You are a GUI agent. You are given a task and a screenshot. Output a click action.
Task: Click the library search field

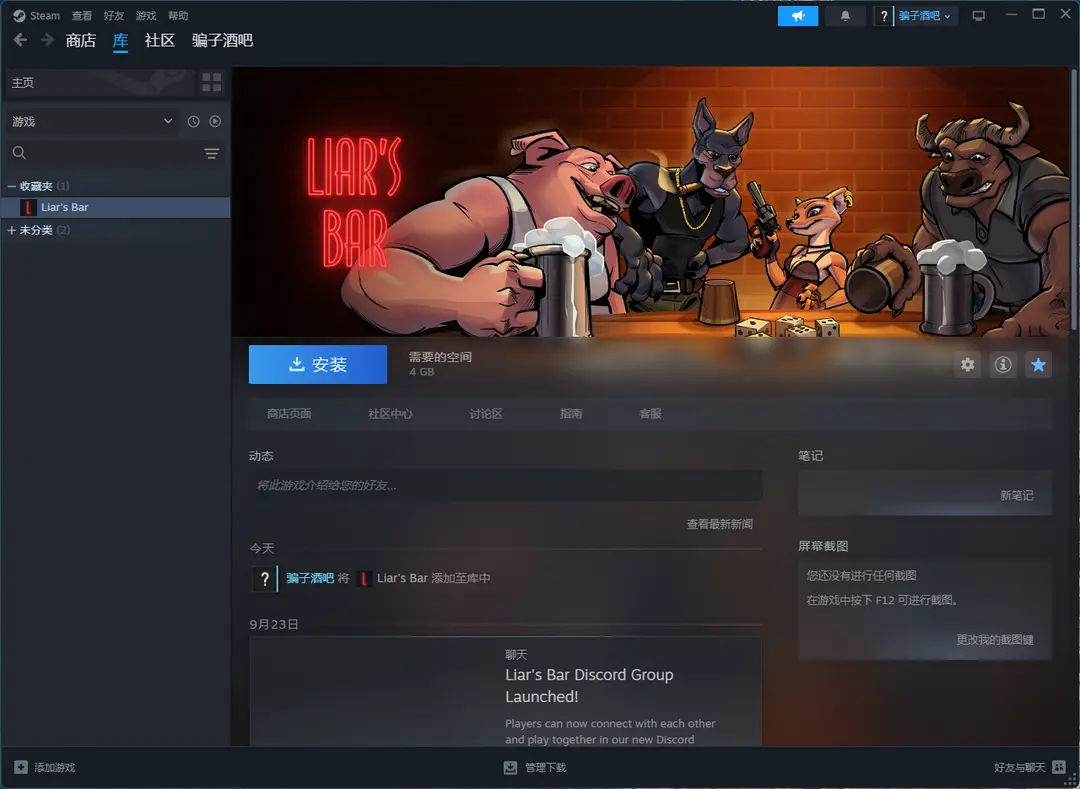[x=114, y=153]
